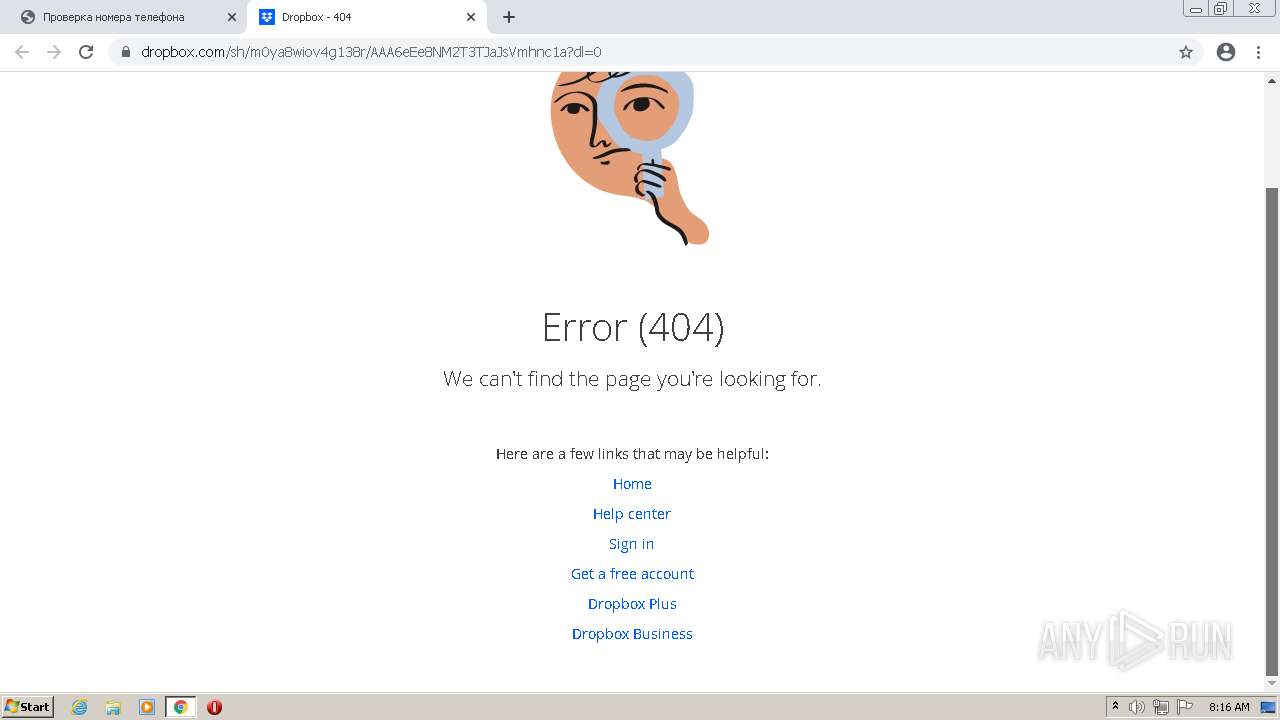Click the network tray icon
Image resolution: width=1280 pixels, height=720 pixels.
point(1161,707)
